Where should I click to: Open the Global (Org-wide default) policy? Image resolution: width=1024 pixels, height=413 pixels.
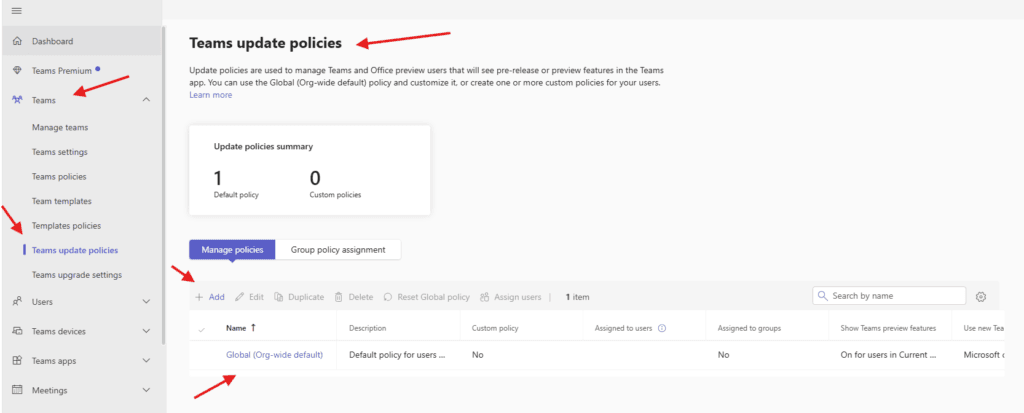pos(274,354)
